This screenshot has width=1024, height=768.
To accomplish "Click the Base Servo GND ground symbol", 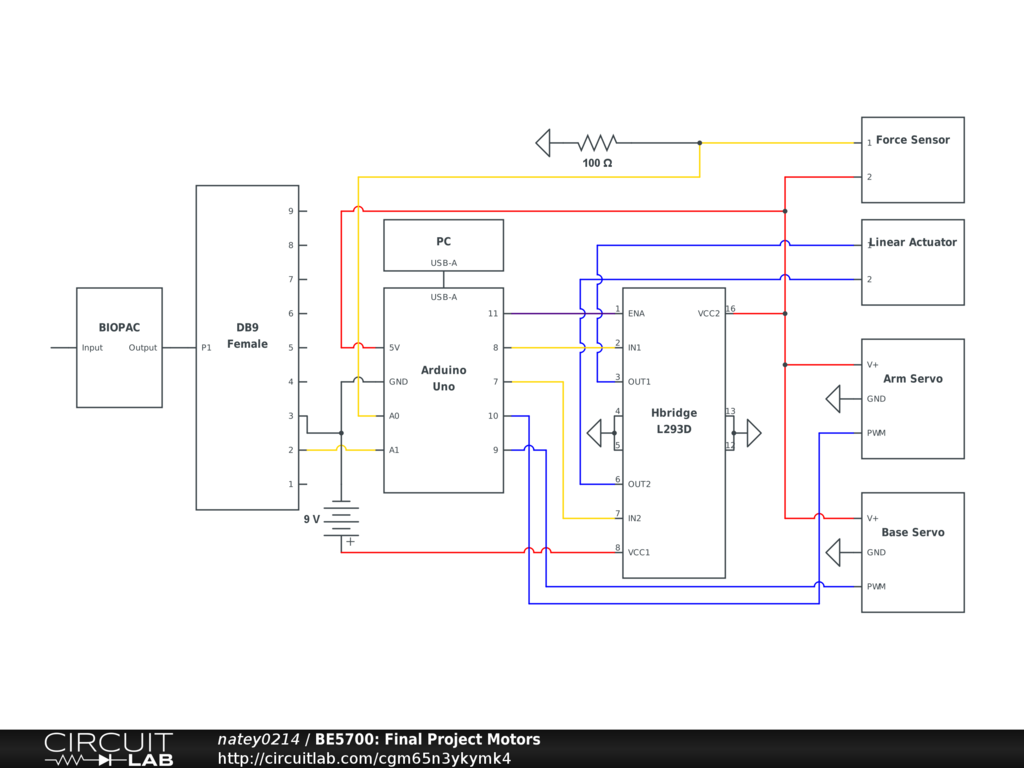I will tap(833, 552).
